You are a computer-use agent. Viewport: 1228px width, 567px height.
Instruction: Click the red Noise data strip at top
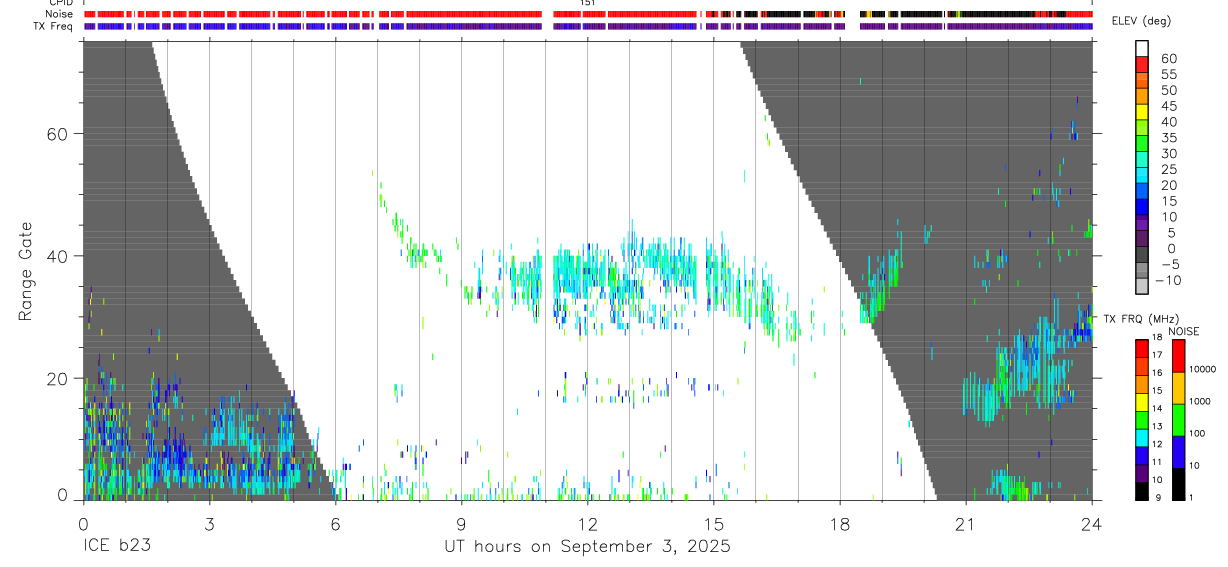click(x=587, y=14)
